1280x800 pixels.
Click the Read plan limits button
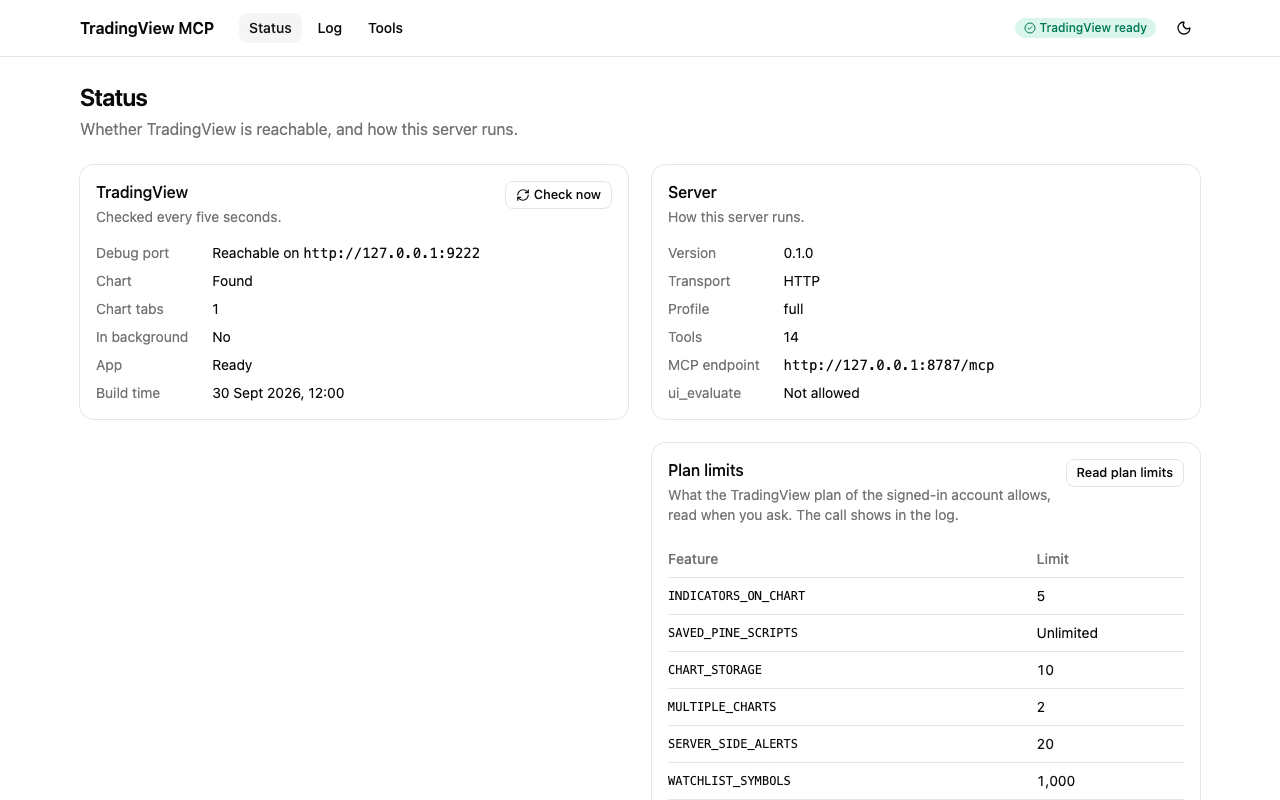pos(1124,473)
